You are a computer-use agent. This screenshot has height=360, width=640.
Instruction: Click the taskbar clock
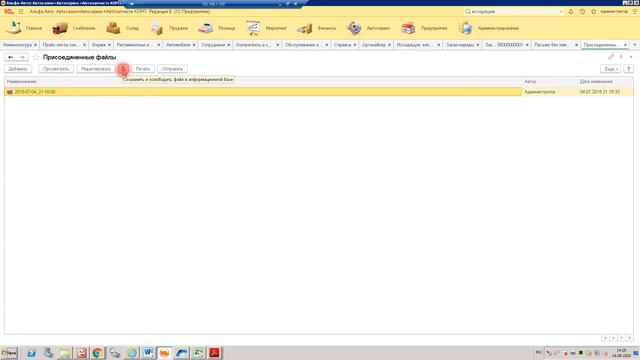pyautogui.click(x=622, y=353)
